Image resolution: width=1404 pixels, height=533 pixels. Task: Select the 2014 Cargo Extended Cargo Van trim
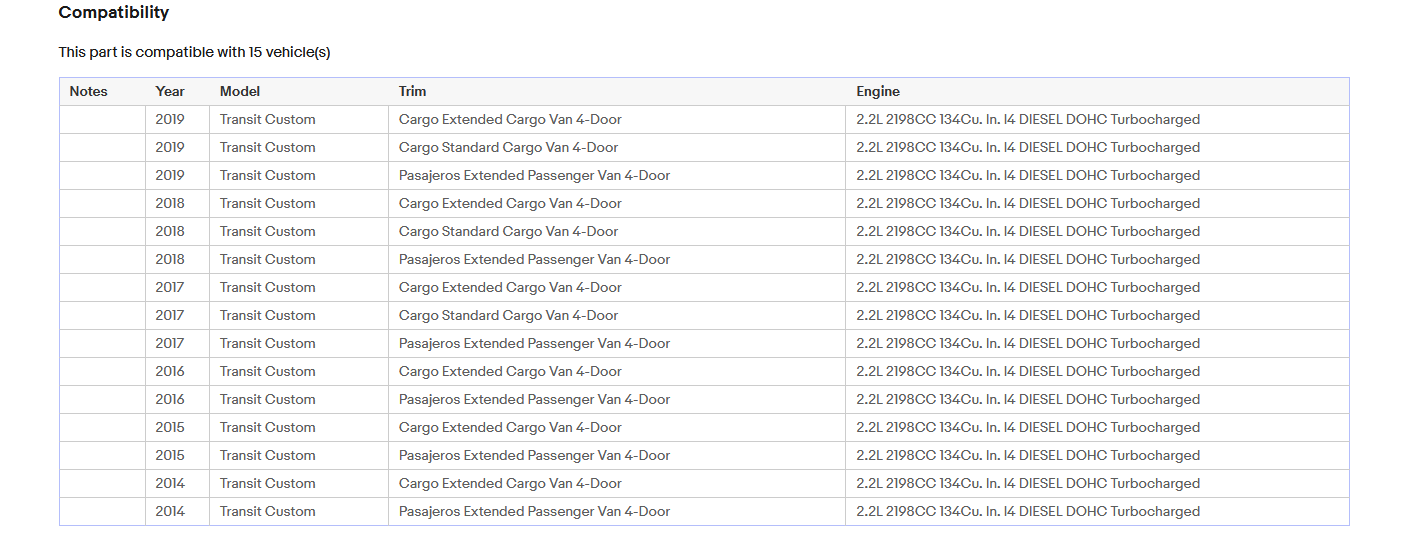click(x=510, y=483)
